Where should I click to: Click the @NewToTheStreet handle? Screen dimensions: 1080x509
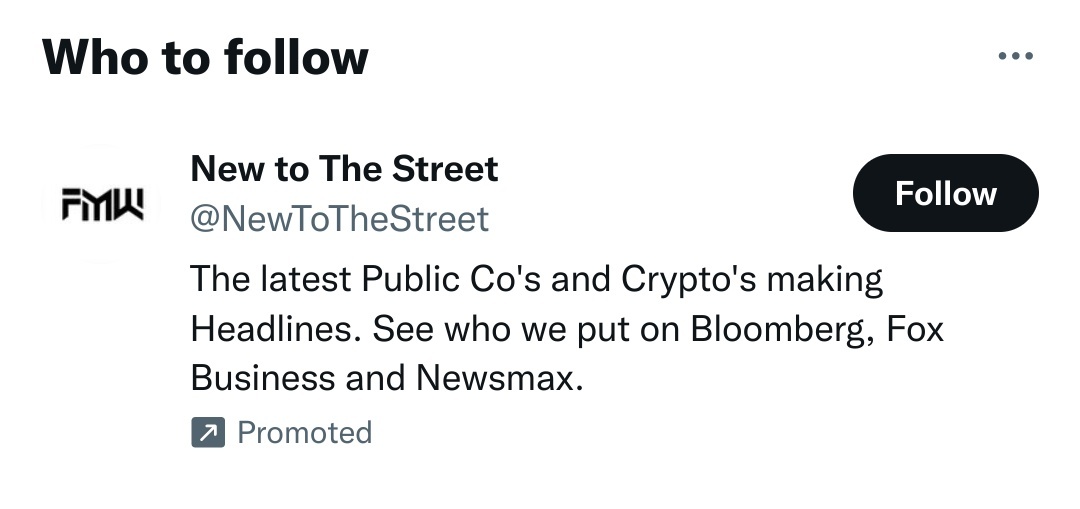tap(340, 218)
